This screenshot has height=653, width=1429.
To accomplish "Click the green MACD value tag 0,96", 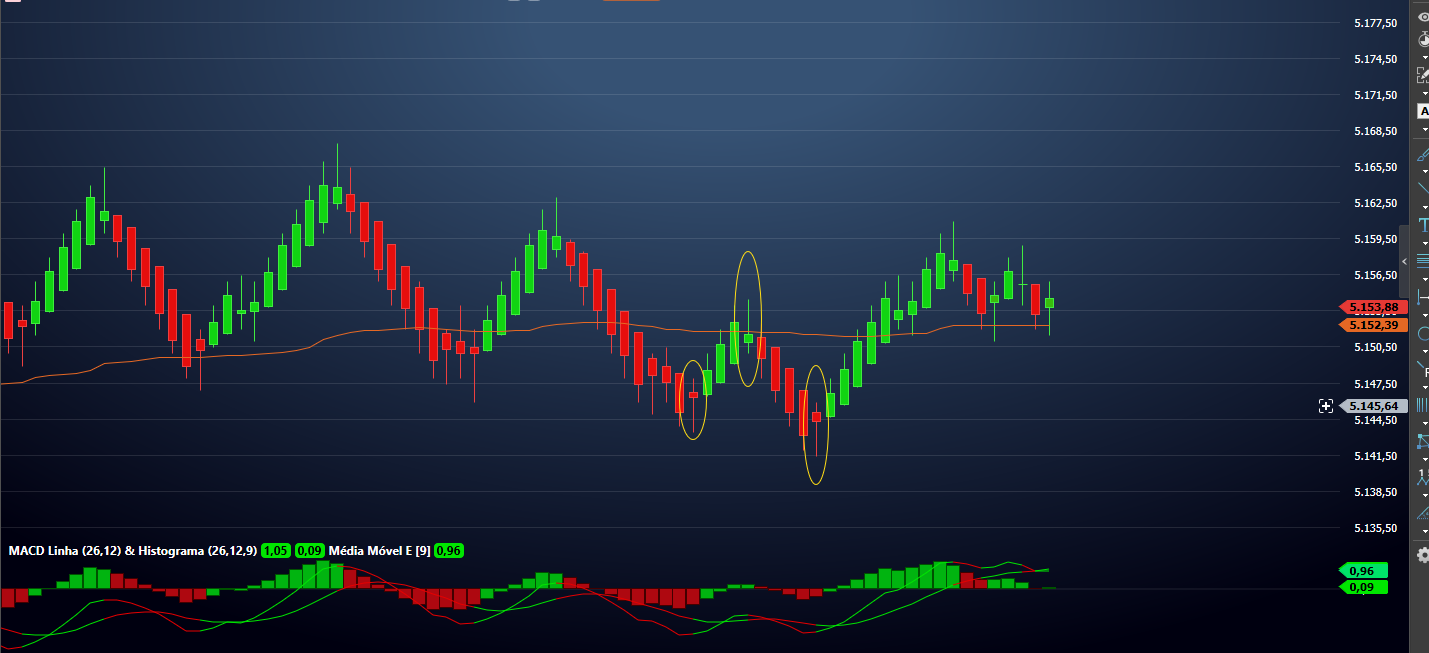I will tap(1363, 571).
